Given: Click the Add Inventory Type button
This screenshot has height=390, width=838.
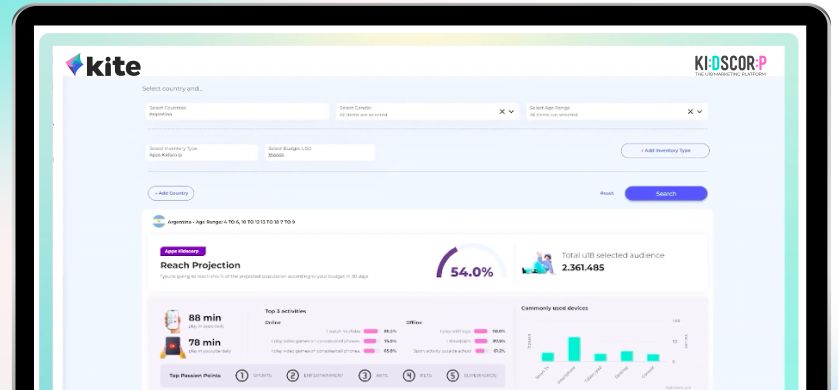Looking at the screenshot, I should [665, 151].
